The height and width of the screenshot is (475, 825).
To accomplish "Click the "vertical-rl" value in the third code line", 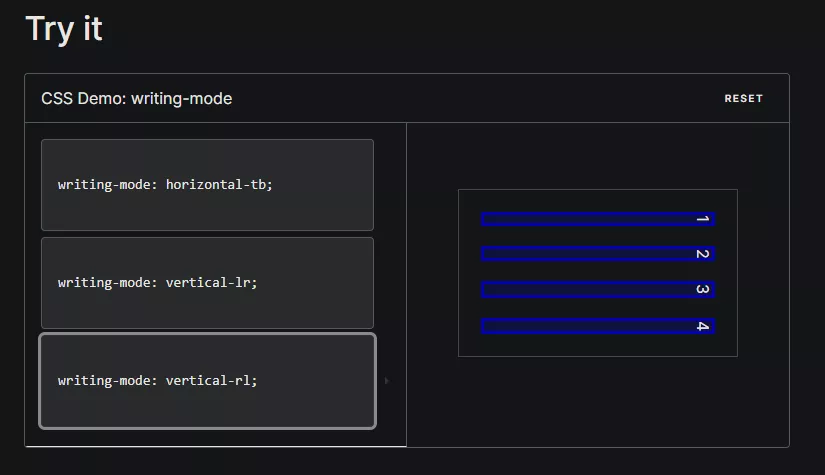I will click(208, 381).
